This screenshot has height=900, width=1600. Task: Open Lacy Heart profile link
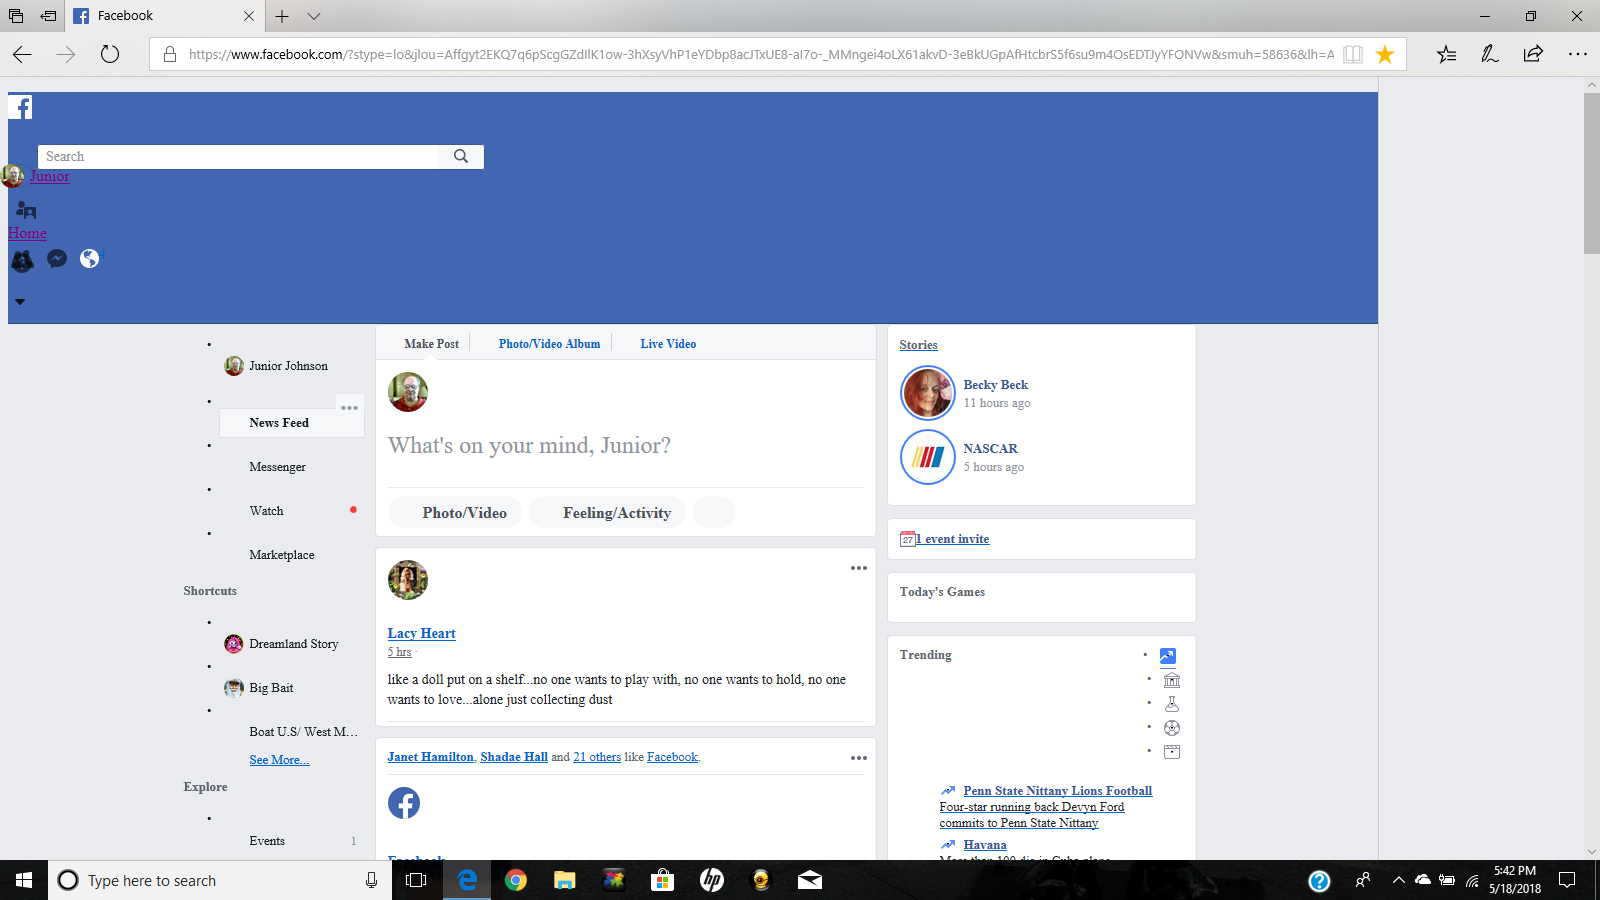pyautogui.click(x=421, y=634)
